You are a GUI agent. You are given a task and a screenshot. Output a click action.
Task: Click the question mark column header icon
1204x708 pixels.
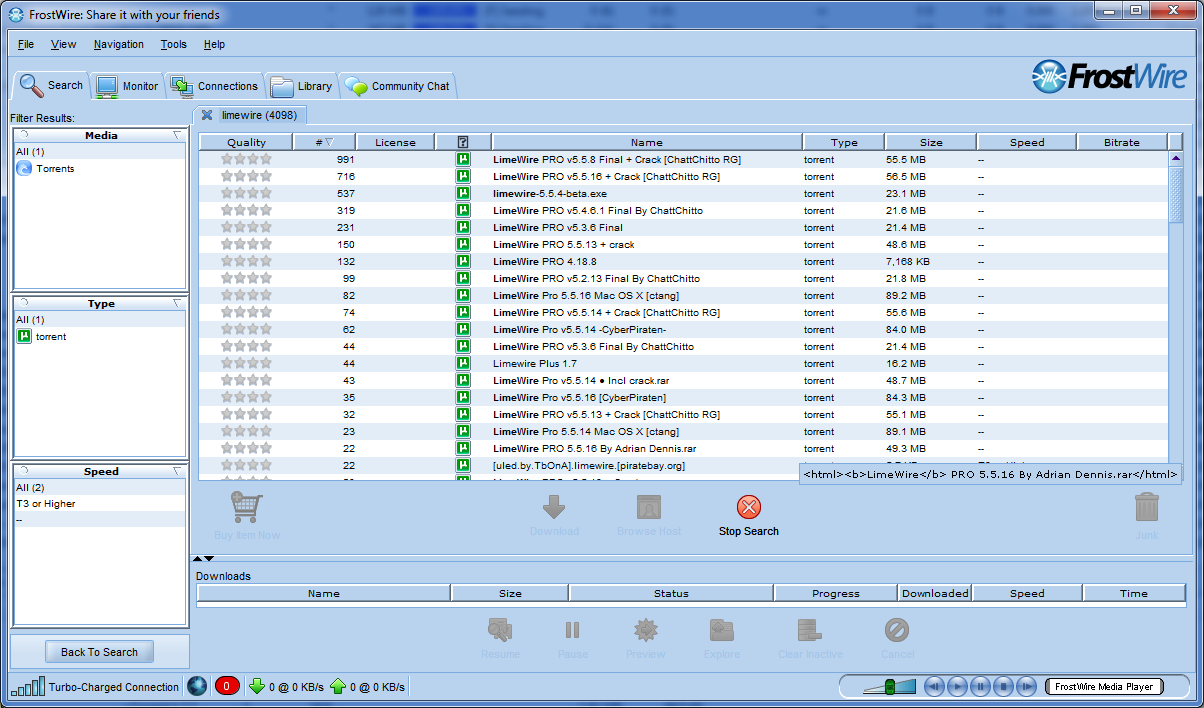click(463, 142)
